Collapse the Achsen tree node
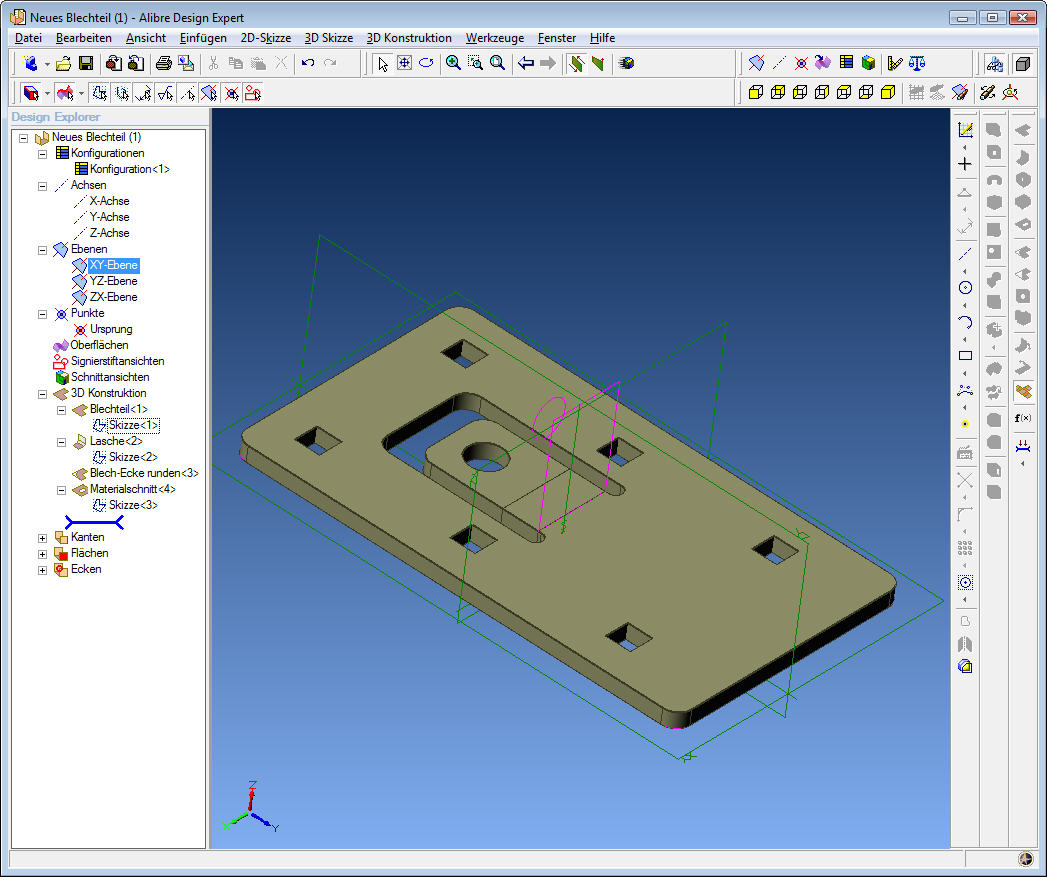 pyautogui.click(x=42, y=186)
